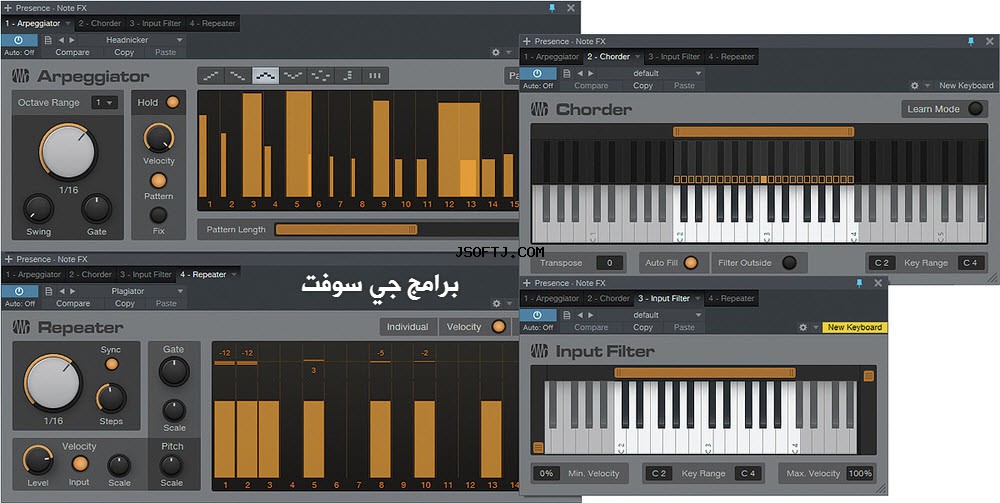Expand the 3 - Input Filter tab arrow

pyautogui.click(x=696, y=298)
